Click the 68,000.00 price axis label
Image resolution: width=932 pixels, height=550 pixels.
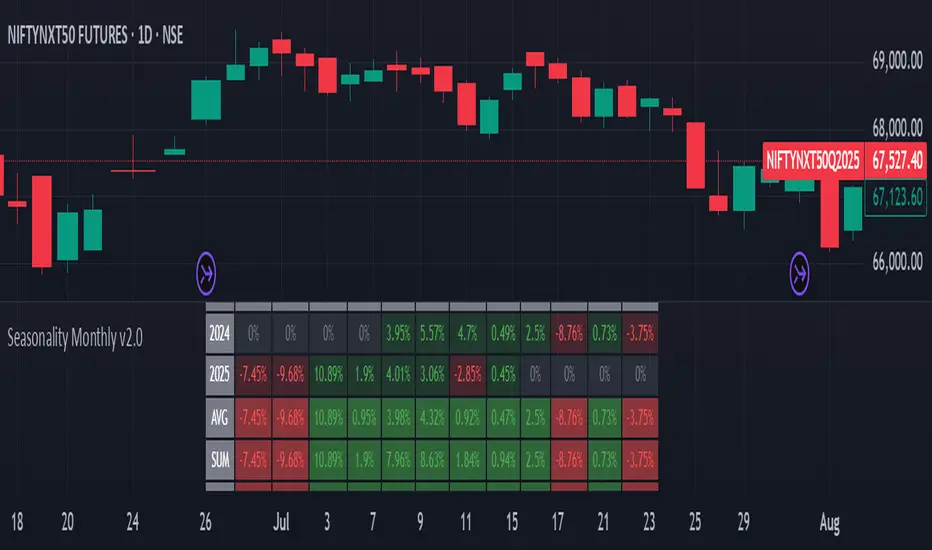click(895, 128)
